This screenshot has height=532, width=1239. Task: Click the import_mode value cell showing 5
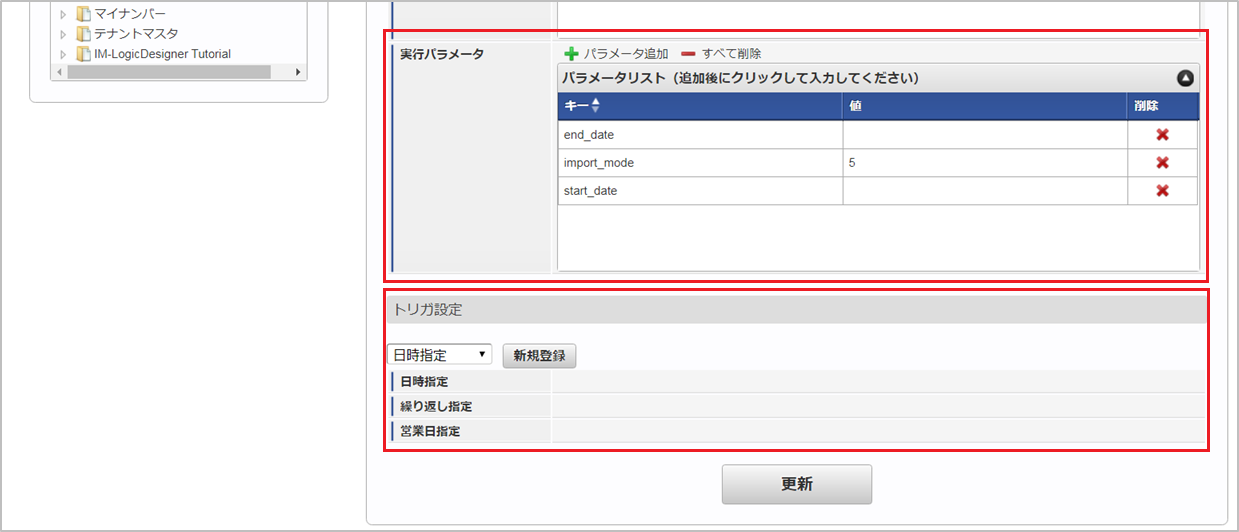point(985,163)
